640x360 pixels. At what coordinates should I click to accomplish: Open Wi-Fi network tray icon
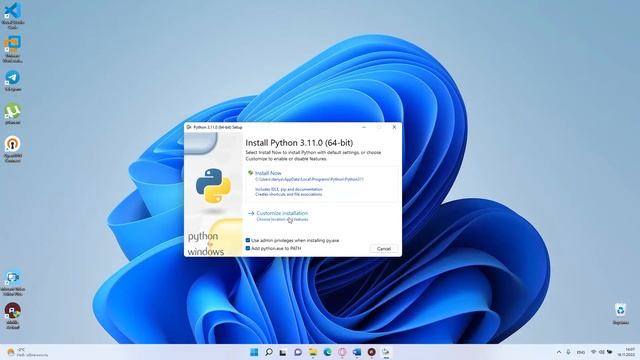tap(593, 352)
